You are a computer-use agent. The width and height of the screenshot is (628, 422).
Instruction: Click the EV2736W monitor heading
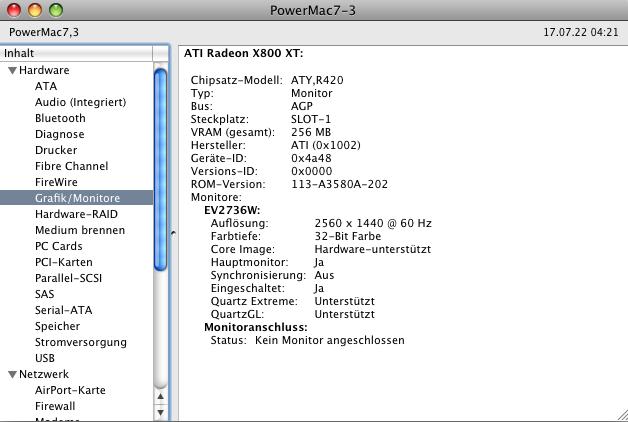click(x=232, y=210)
